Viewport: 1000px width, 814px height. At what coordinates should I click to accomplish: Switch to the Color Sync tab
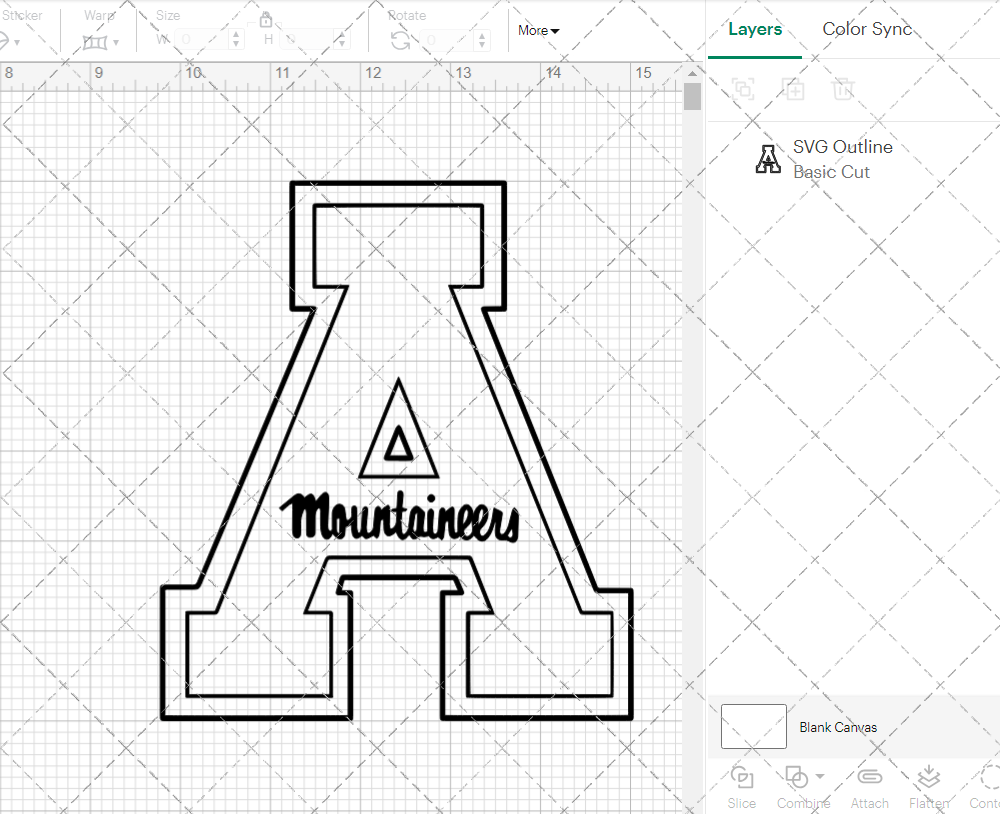[866, 29]
